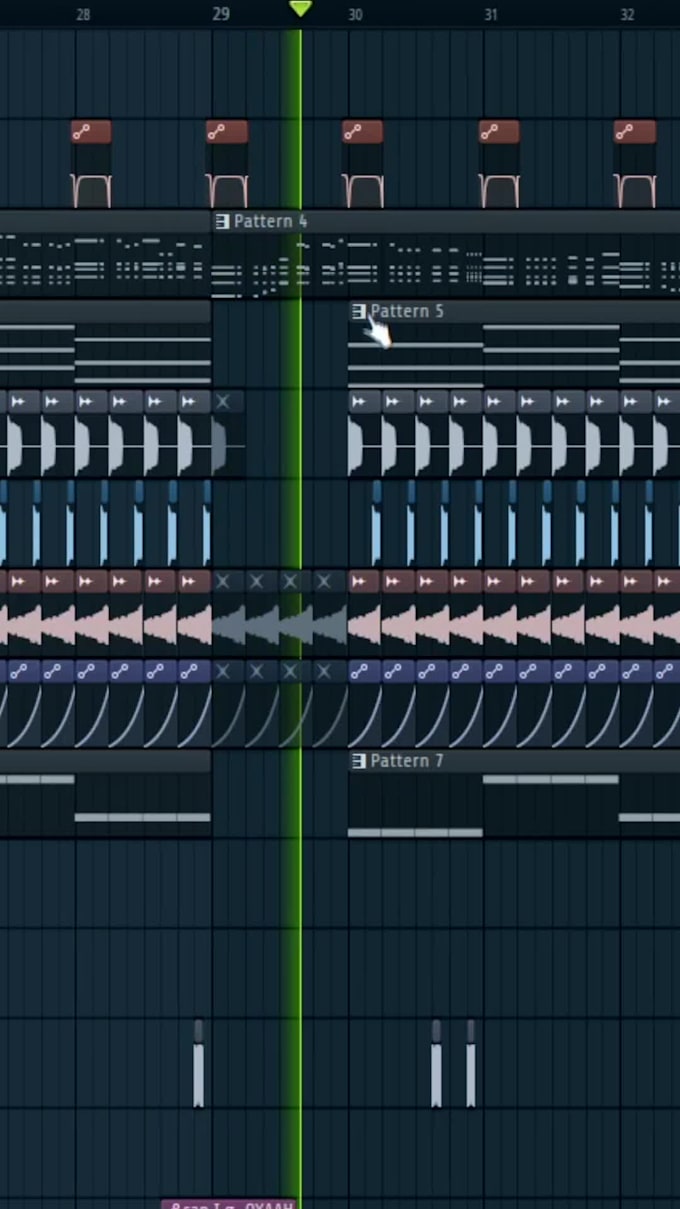
Task: Select the red automation clip icon at bar 30
Action: click(x=363, y=132)
